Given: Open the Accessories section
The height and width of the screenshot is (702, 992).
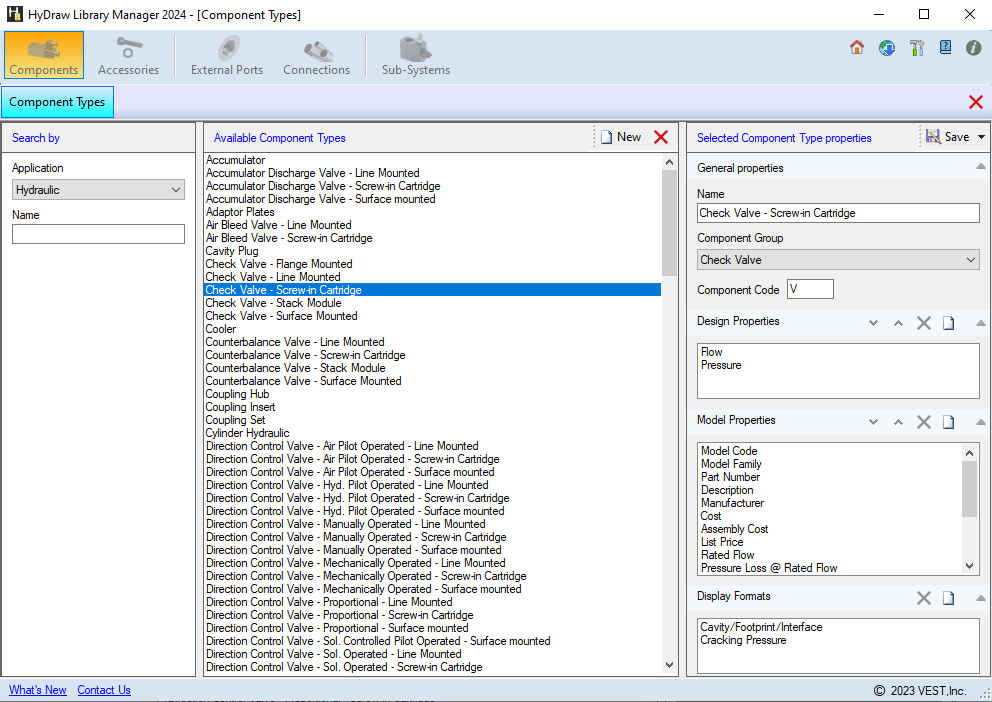Looking at the screenshot, I should [128, 55].
